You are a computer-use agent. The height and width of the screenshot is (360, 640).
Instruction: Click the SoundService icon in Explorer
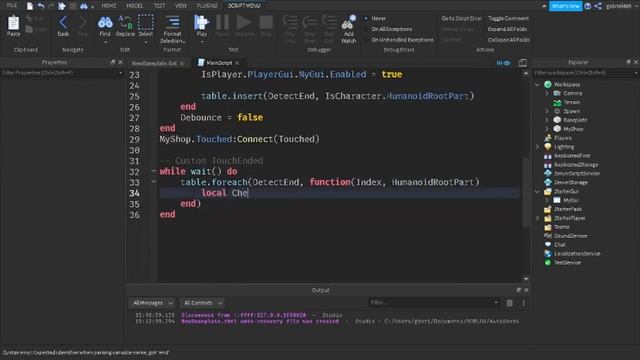548,236
